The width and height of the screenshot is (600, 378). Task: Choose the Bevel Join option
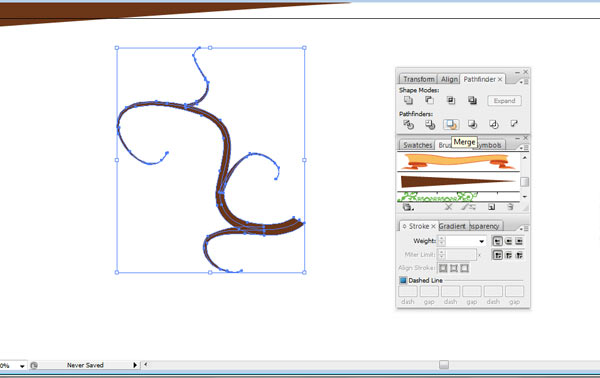coord(519,255)
